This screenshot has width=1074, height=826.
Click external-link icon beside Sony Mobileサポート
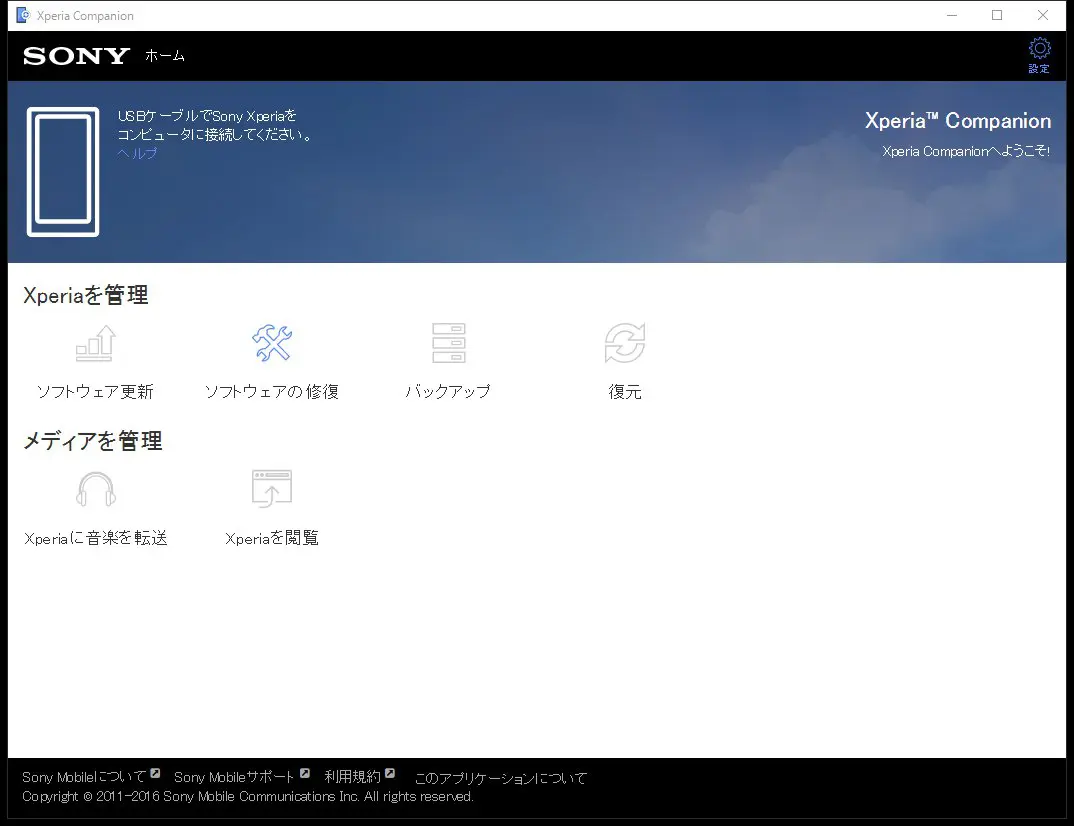(x=305, y=773)
